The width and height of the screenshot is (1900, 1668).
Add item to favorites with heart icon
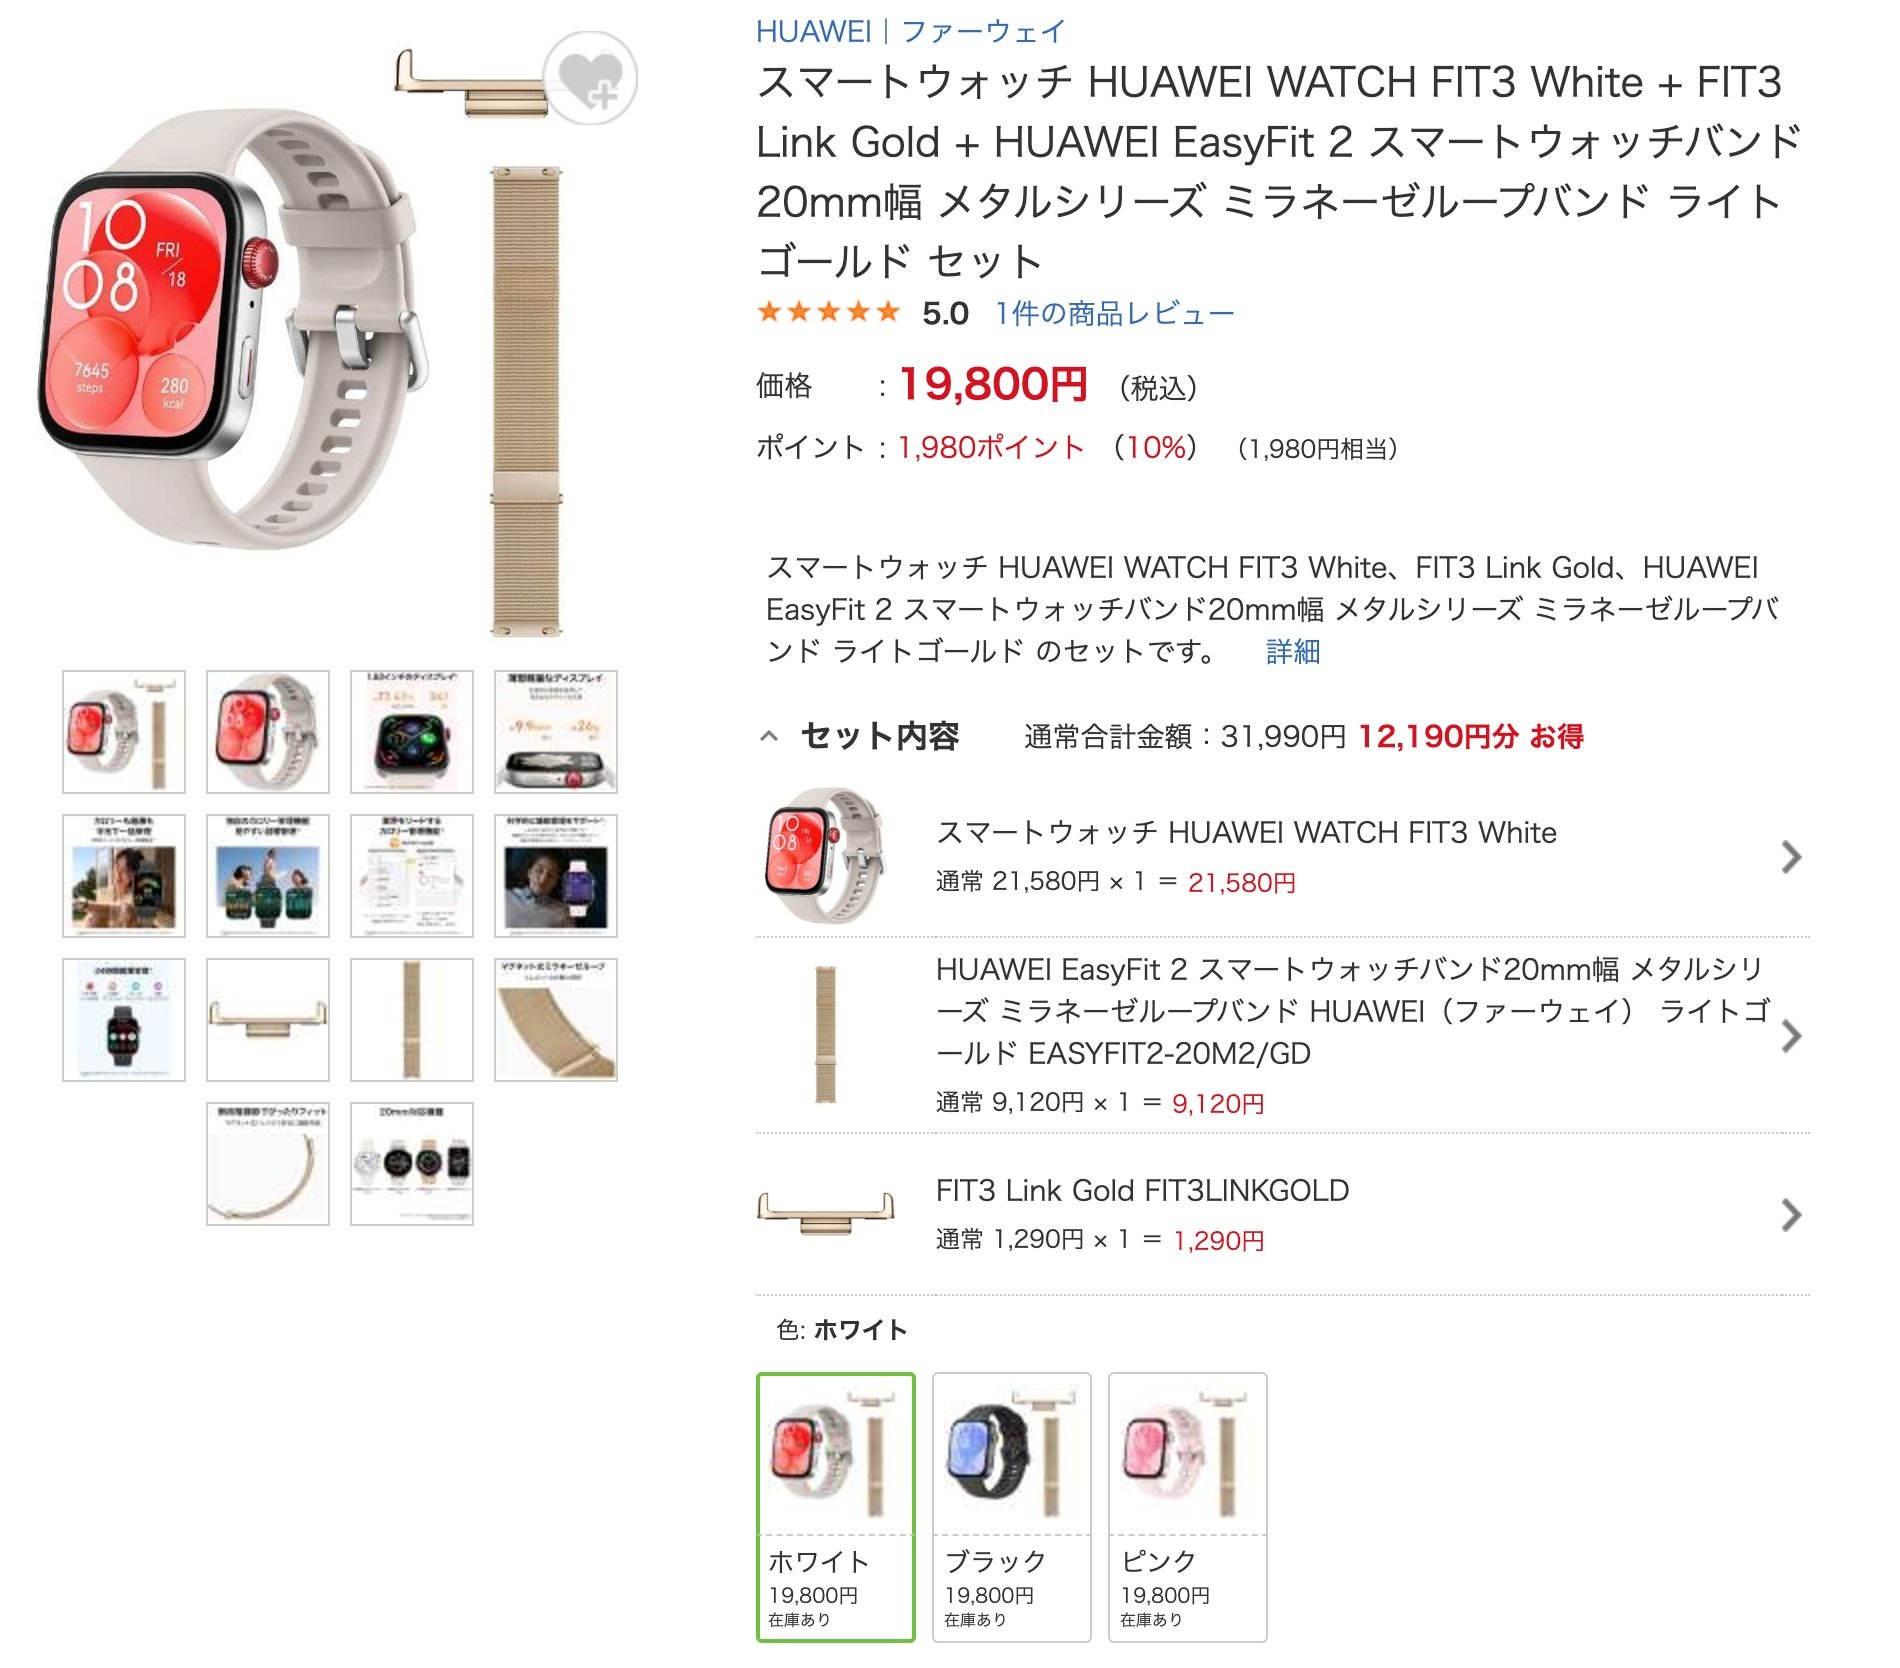(x=590, y=78)
